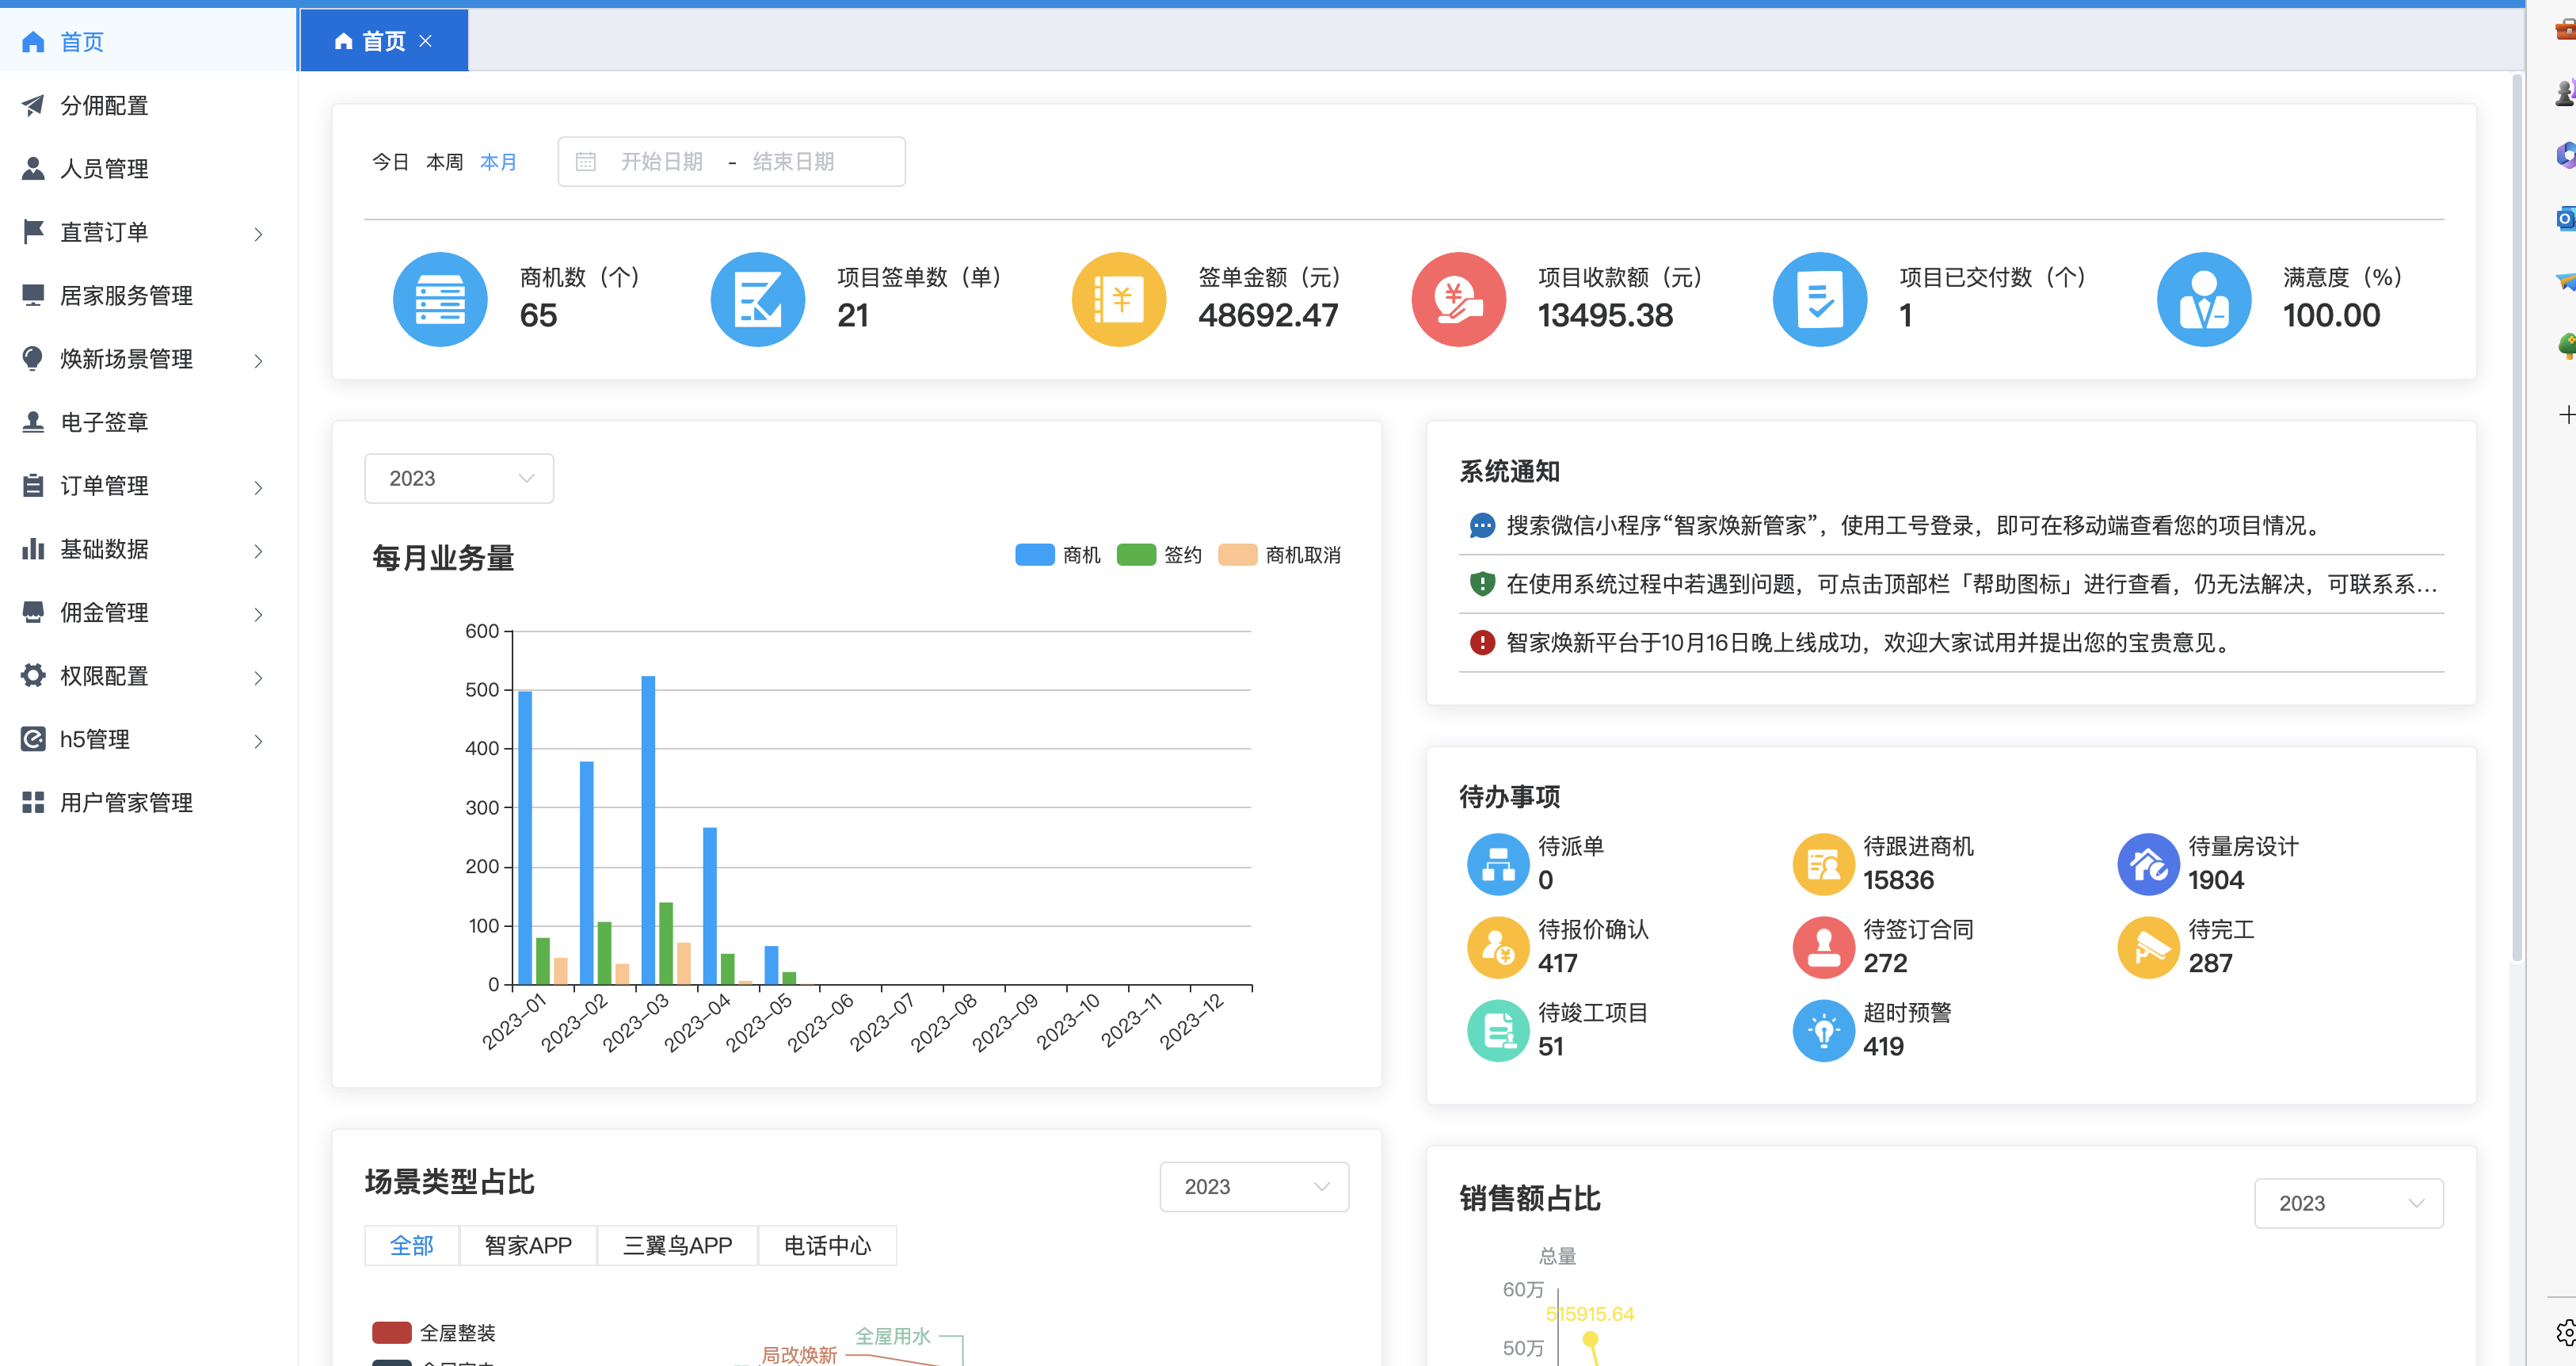Open the 场景类型占比 year dropdown
Image resolution: width=2576 pixels, height=1366 pixels.
coord(1254,1187)
